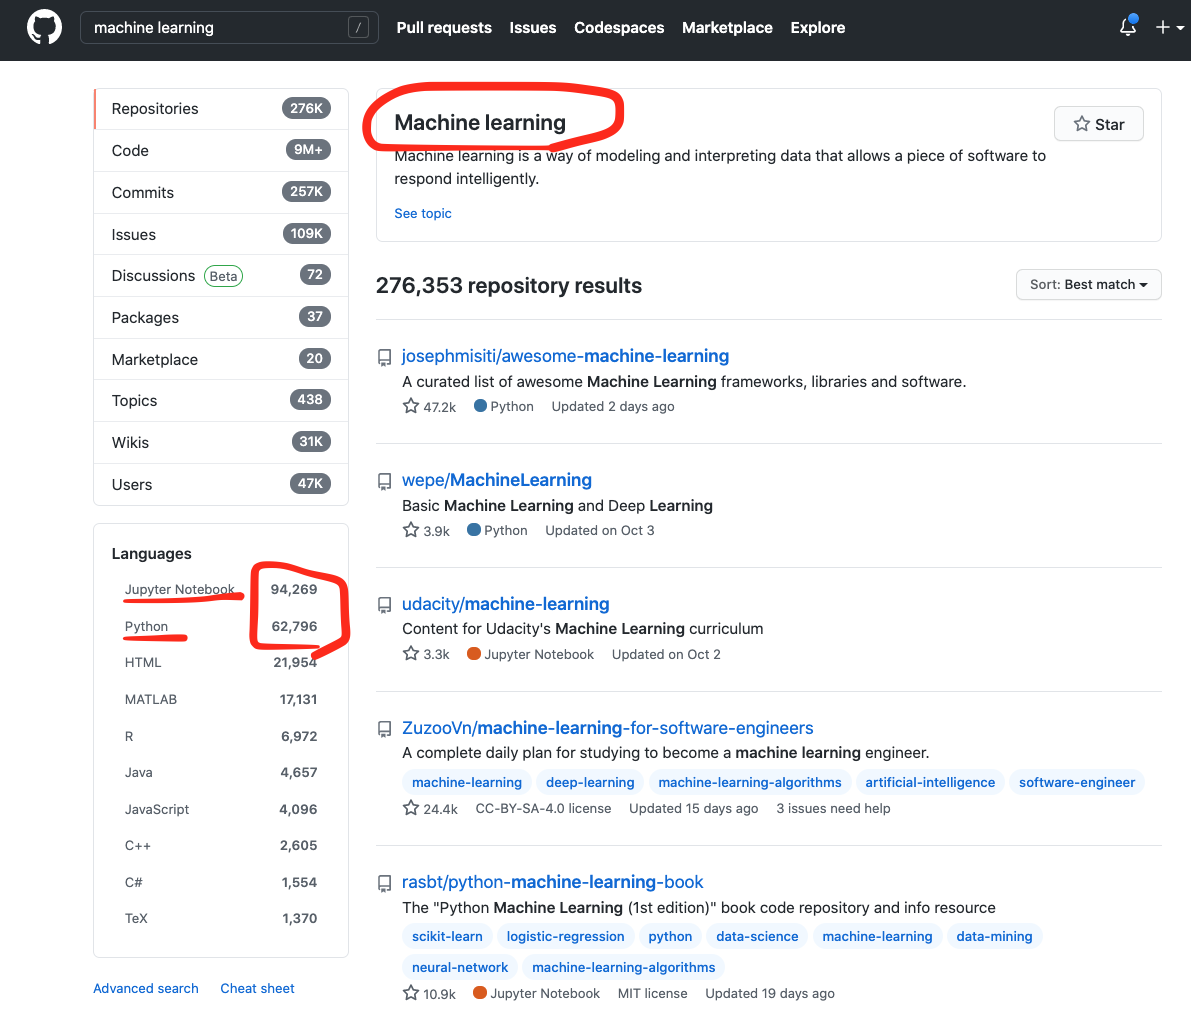Click the 47.2k star icon
The width and height of the screenshot is (1191, 1021).
pos(411,406)
